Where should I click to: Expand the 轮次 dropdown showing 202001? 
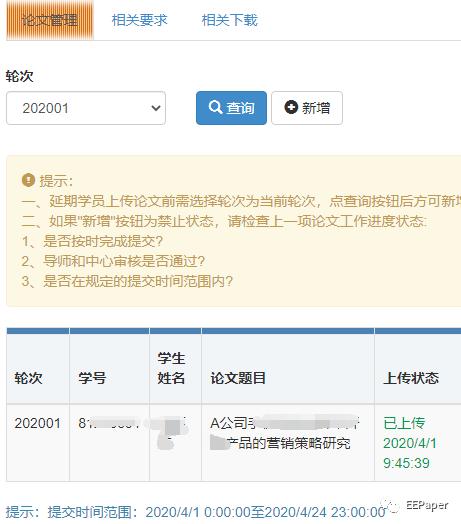86,108
